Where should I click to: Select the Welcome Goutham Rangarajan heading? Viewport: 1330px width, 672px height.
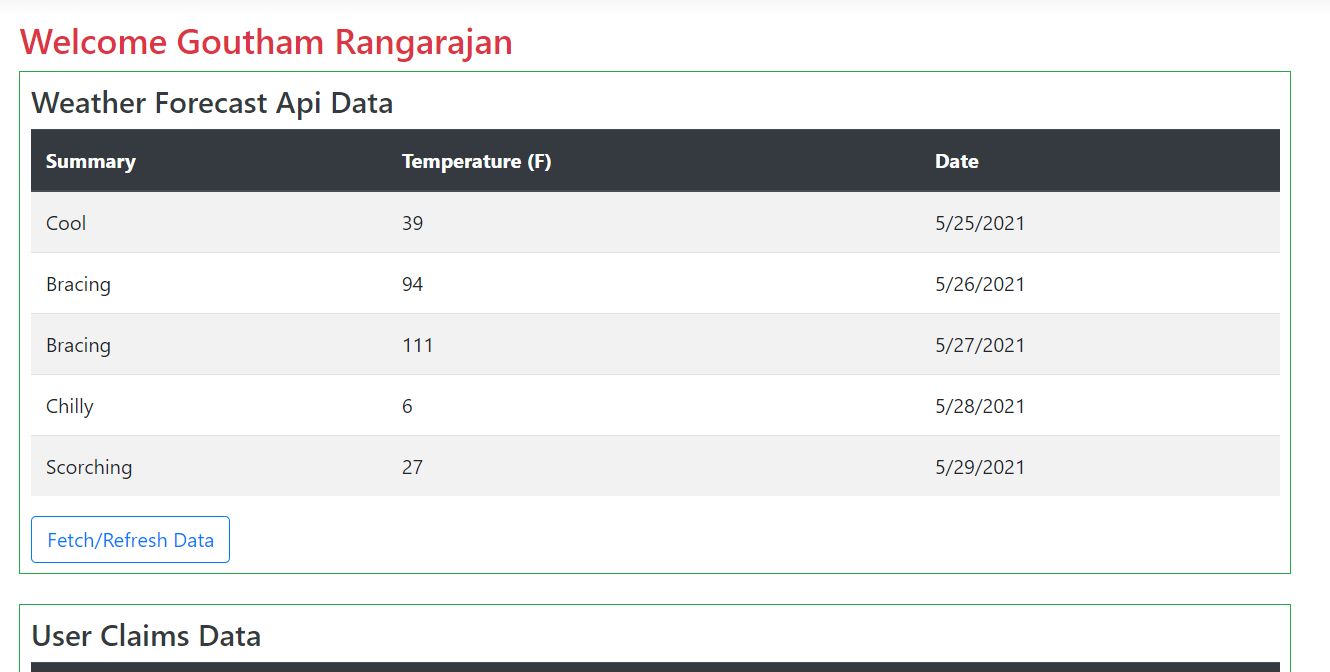pyautogui.click(x=266, y=42)
